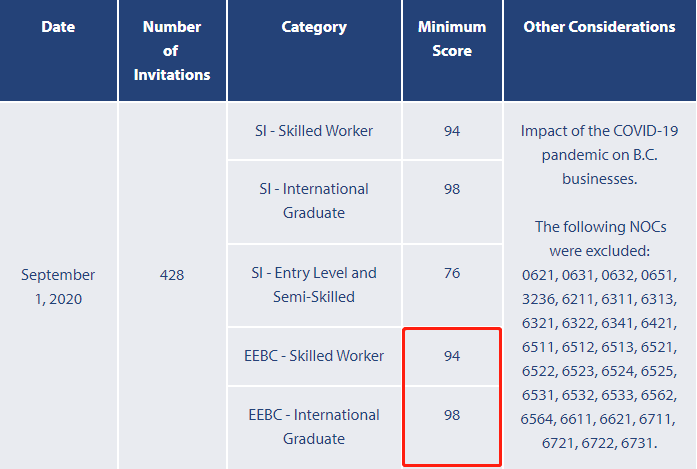Select score 94 for EEBC Skilled Worker

point(452,356)
